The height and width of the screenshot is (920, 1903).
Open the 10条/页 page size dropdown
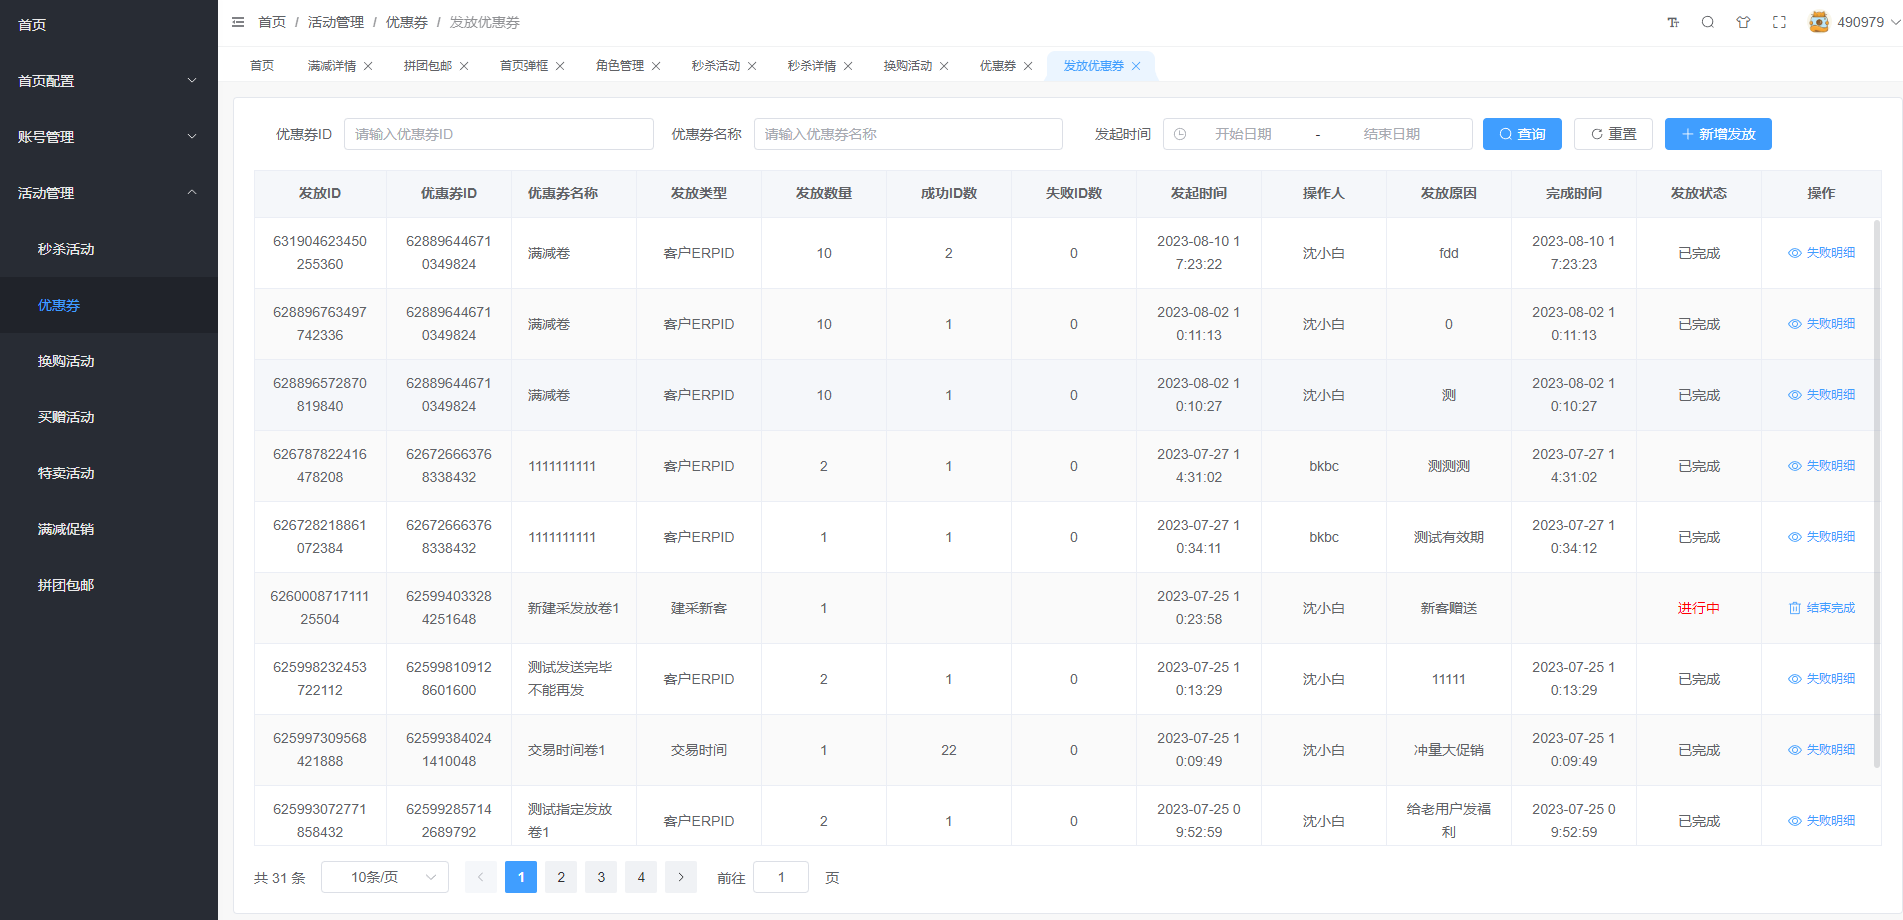tap(385, 877)
